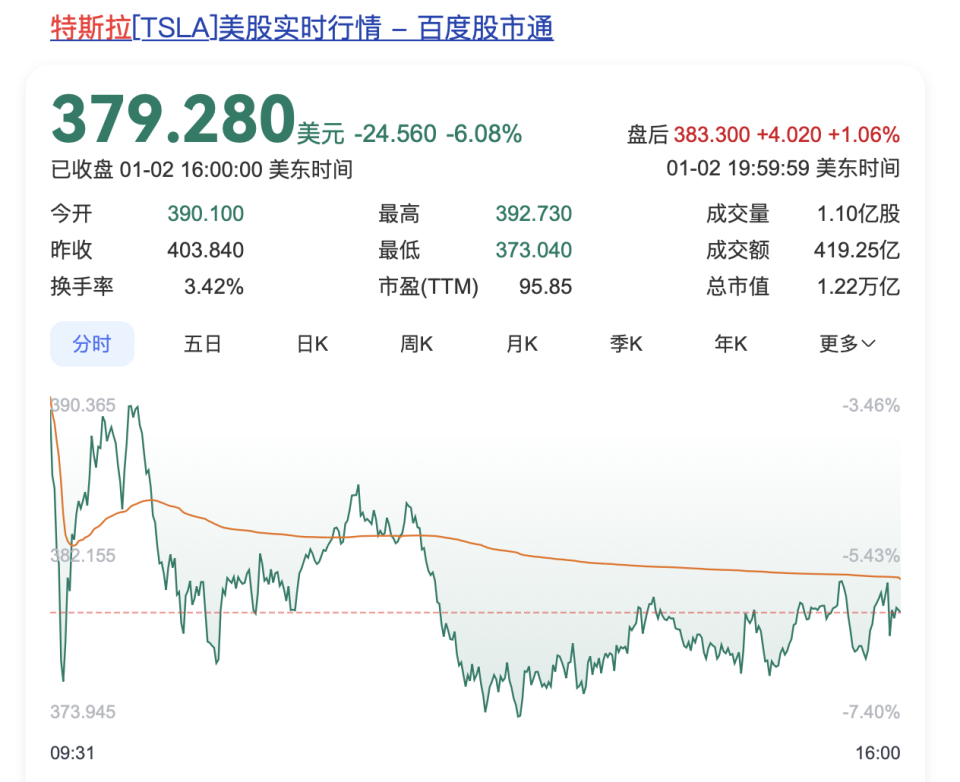Click the chart axis label 390.365
Viewport: 960px width, 782px height.
83,405
